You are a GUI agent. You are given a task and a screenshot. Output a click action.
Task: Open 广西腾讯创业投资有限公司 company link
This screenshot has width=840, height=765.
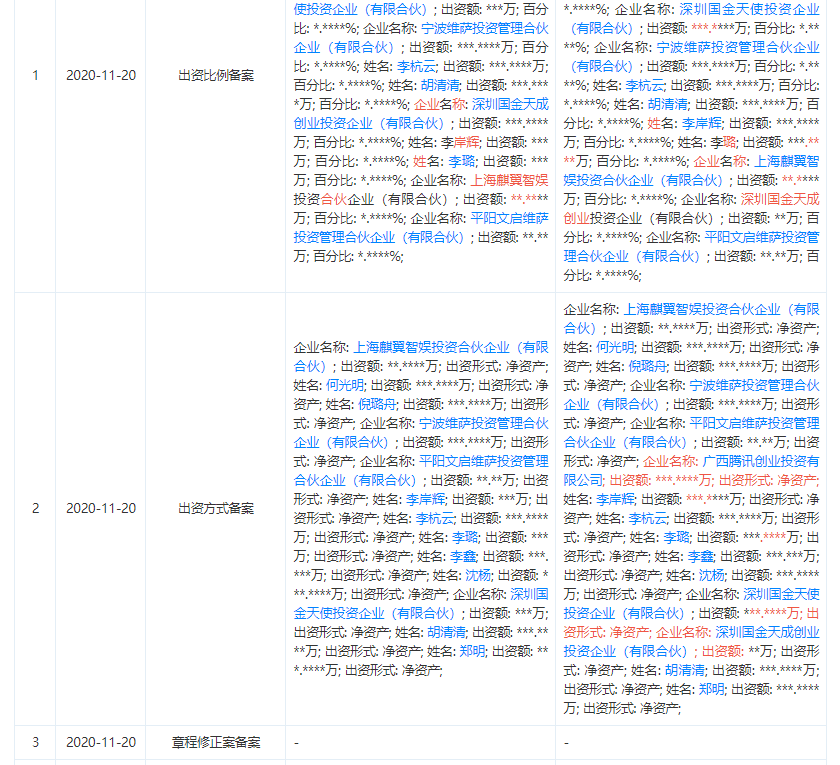[x=759, y=461]
